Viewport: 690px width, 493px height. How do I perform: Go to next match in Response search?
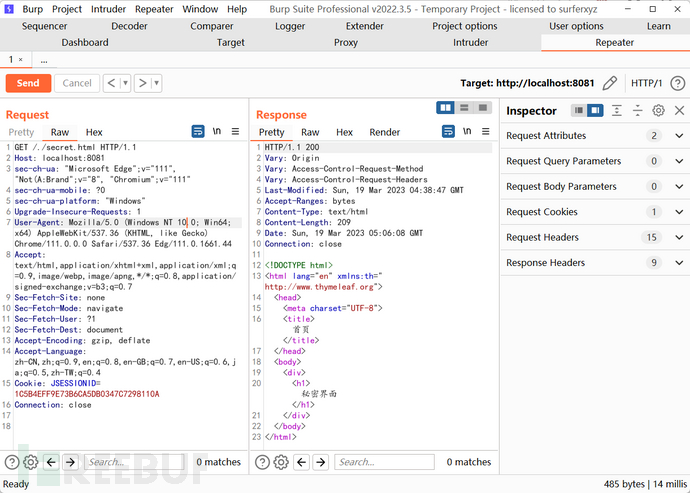(321, 462)
